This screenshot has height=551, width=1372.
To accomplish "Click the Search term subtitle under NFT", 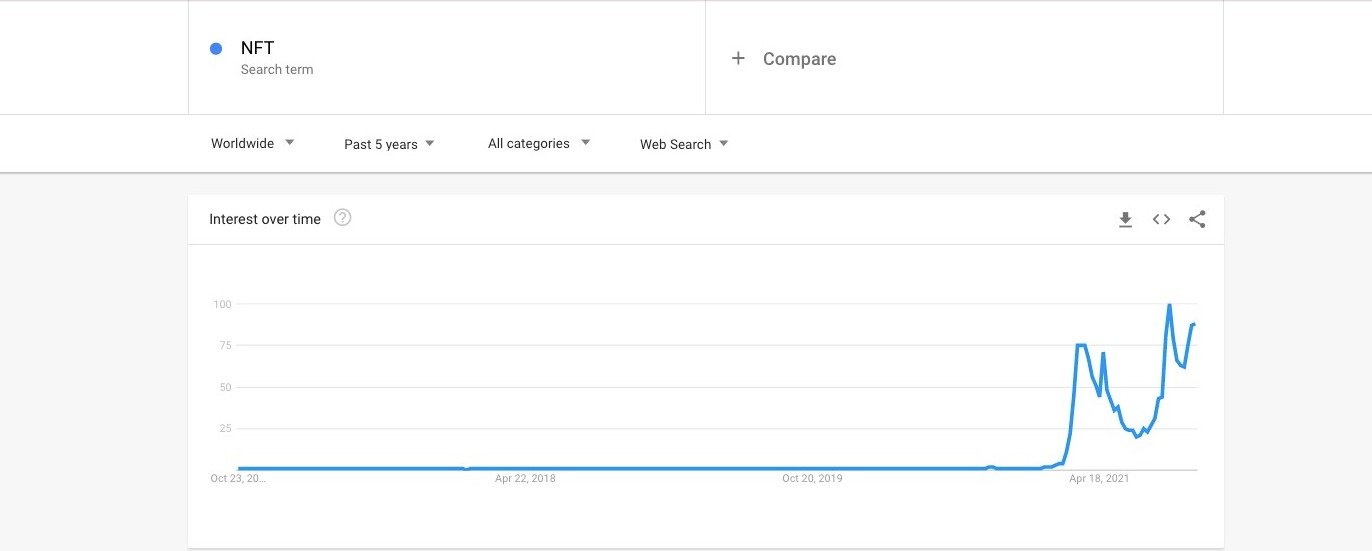I will (x=277, y=70).
